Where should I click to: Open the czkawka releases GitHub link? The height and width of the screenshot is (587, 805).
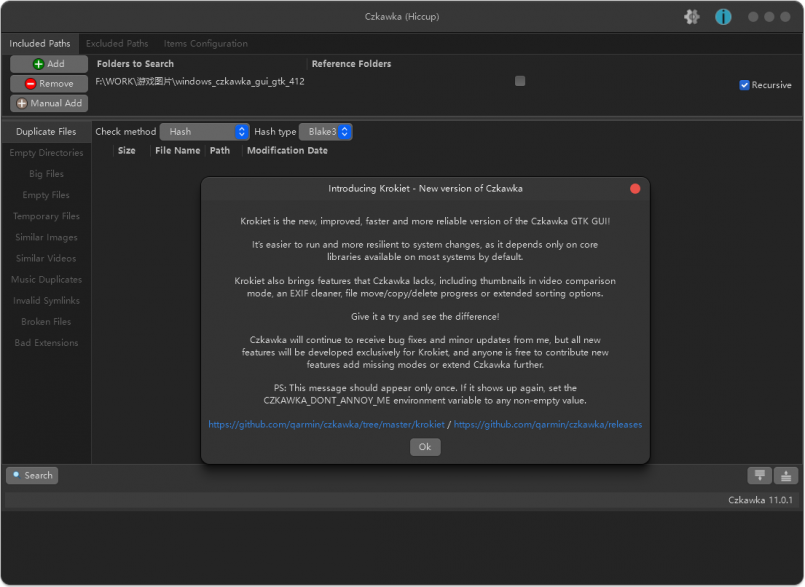548,425
